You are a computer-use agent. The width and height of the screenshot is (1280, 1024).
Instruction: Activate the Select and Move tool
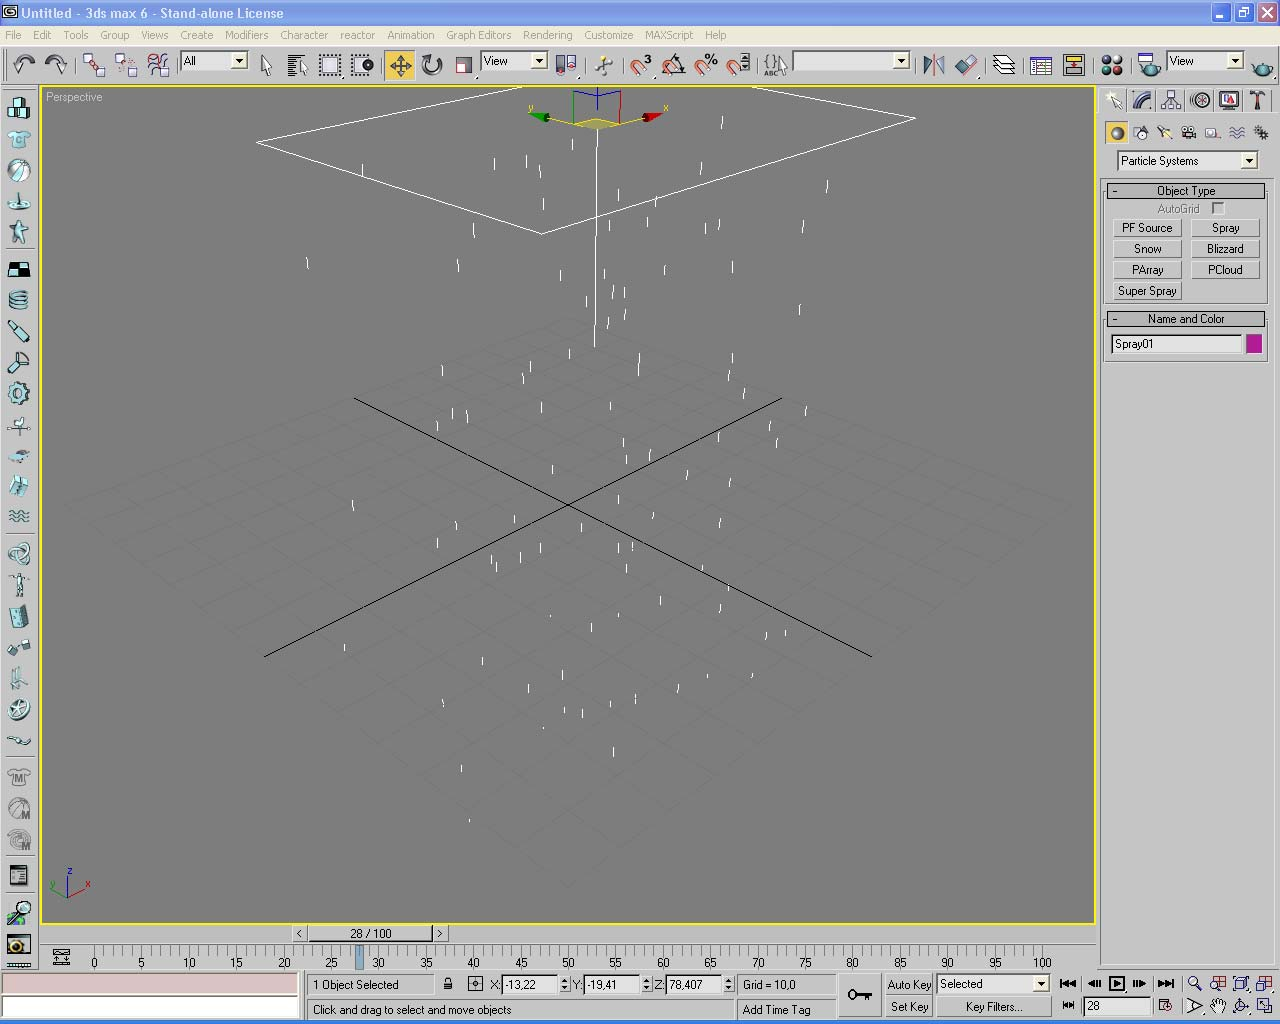pyautogui.click(x=400, y=65)
